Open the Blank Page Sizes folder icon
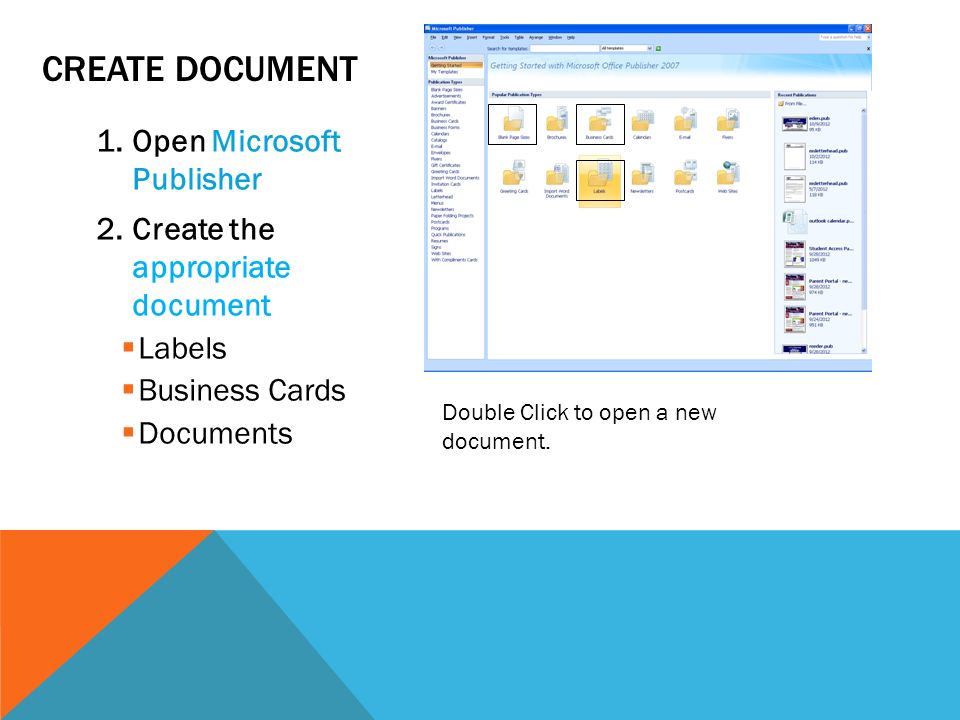The height and width of the screenshot is (720, 960). click(x=513, y=121)
